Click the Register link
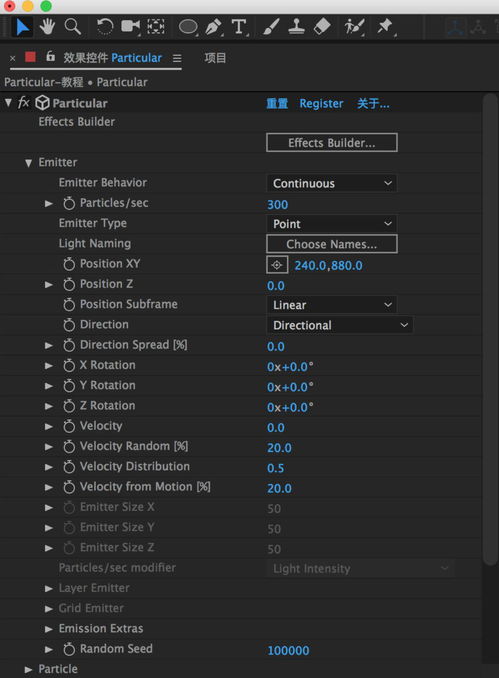The width and height of the screenshot is (499, 678). [x=321, y=104]
